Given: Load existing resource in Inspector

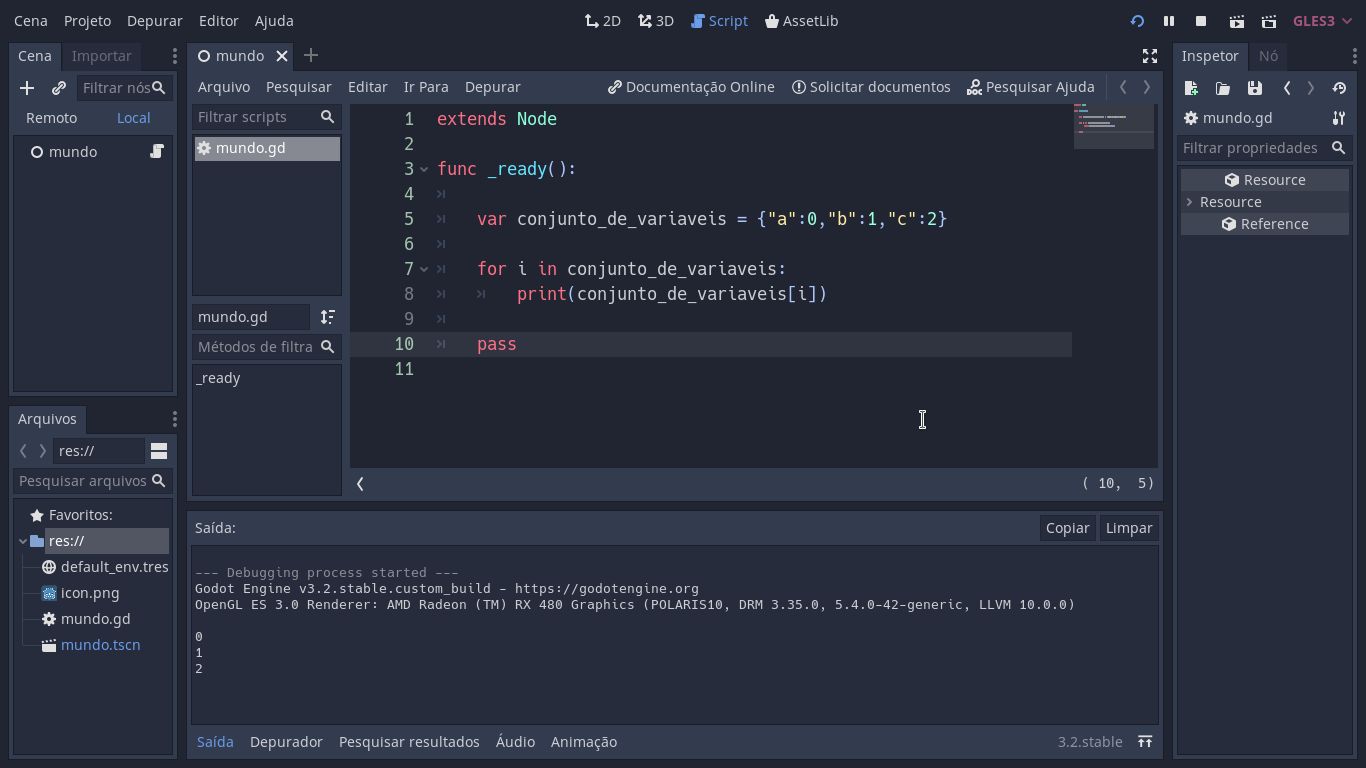Looking at the screenshot, I should pos(1223,88).
